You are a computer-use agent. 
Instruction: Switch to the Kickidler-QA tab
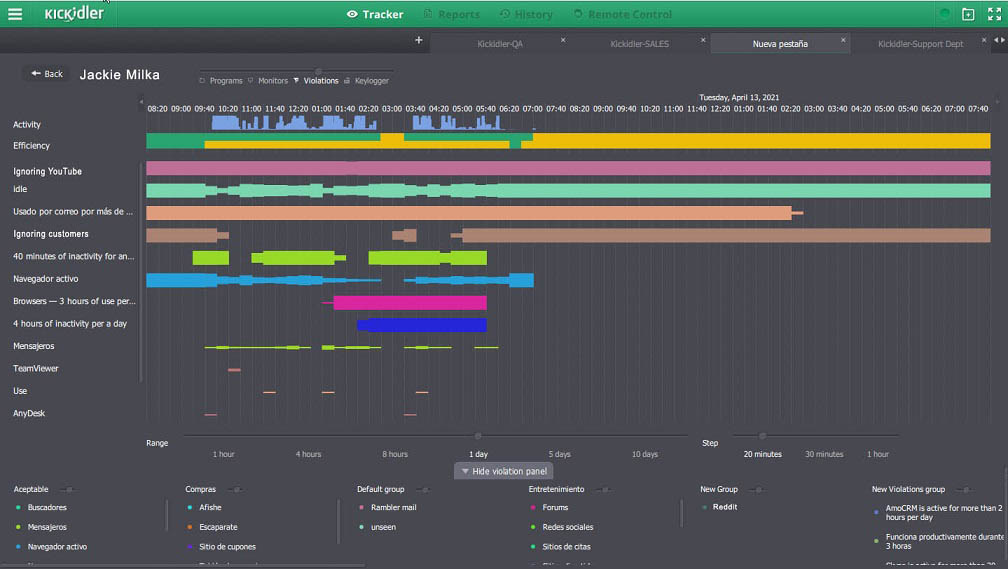click(x=500, y=44)
